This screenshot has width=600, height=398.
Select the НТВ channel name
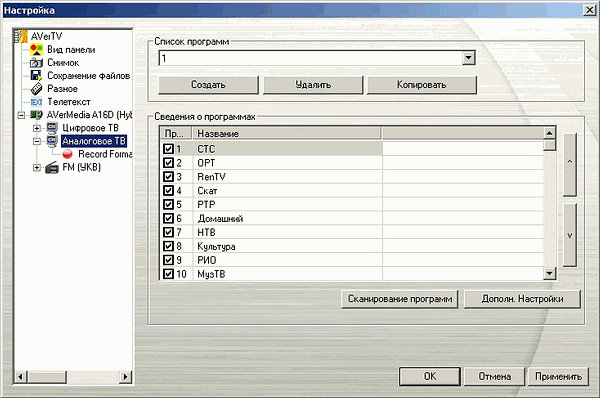pyautogui.click(x=206, y=232)
